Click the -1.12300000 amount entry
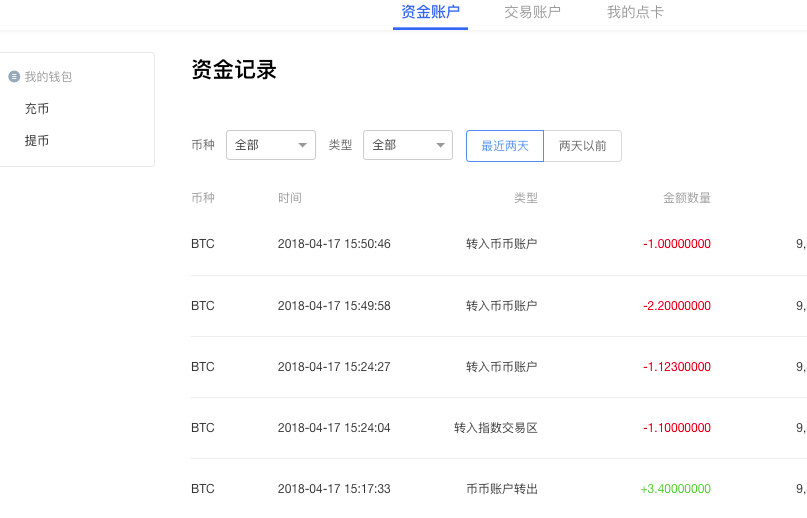 (x=676, y=367)
